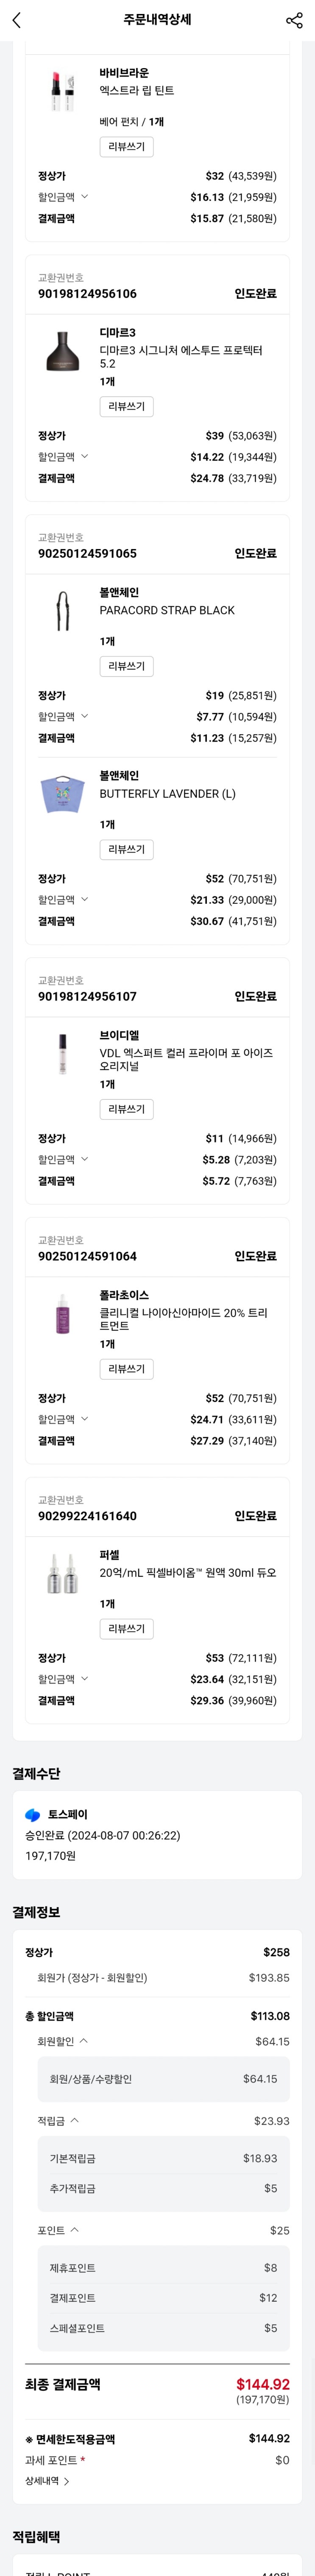Open the PARACORD STRAP BLACK product image
The width and height of the screenshot is (315, 2576).
tap(62, 610)
